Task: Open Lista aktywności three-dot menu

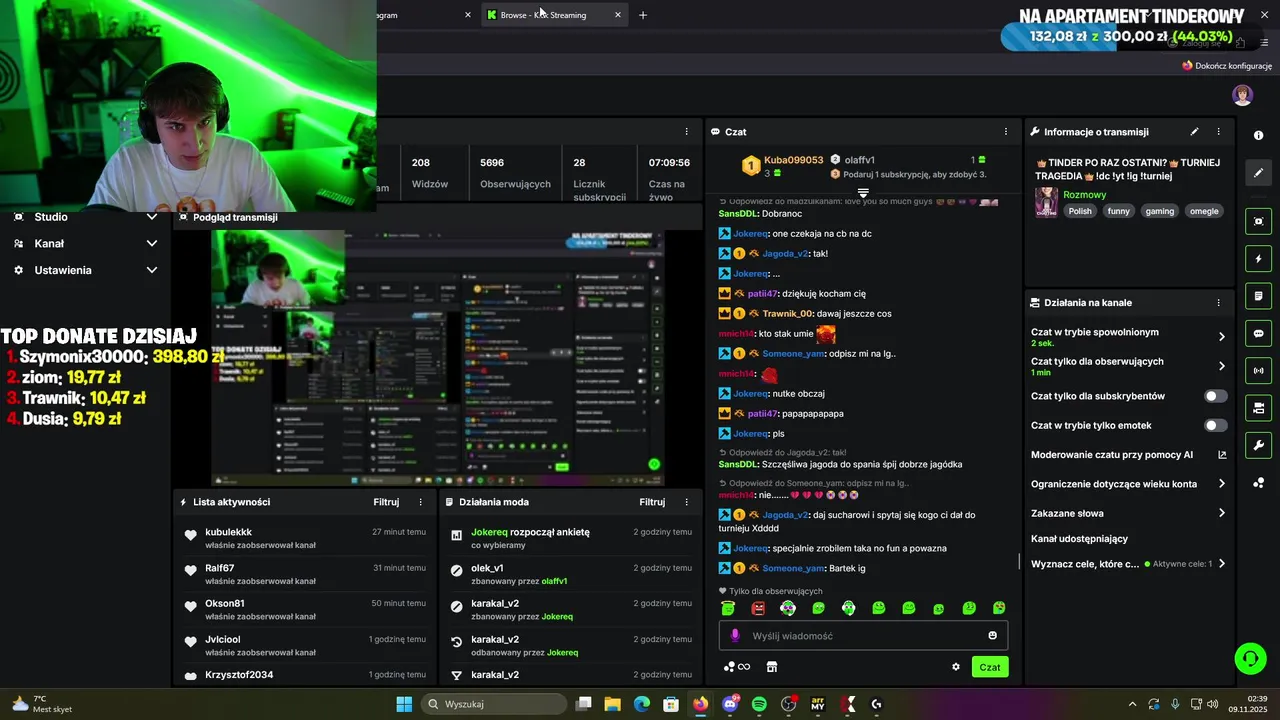Action: click(x=420, y=502)
